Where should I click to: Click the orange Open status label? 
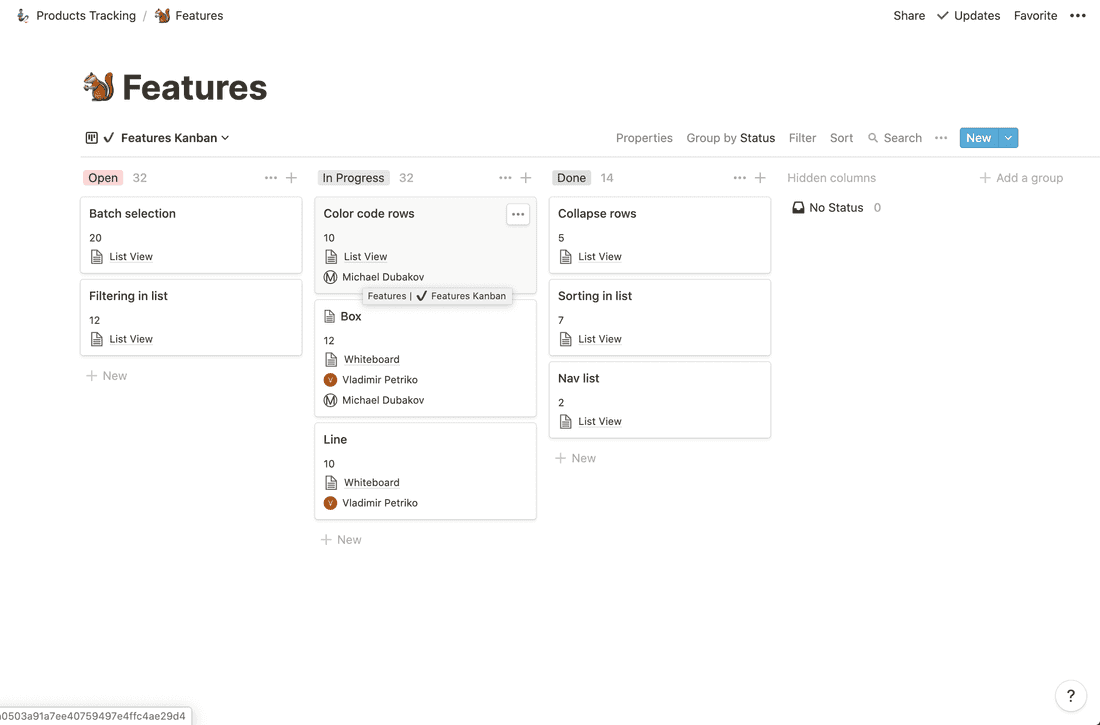coord(102,177)
